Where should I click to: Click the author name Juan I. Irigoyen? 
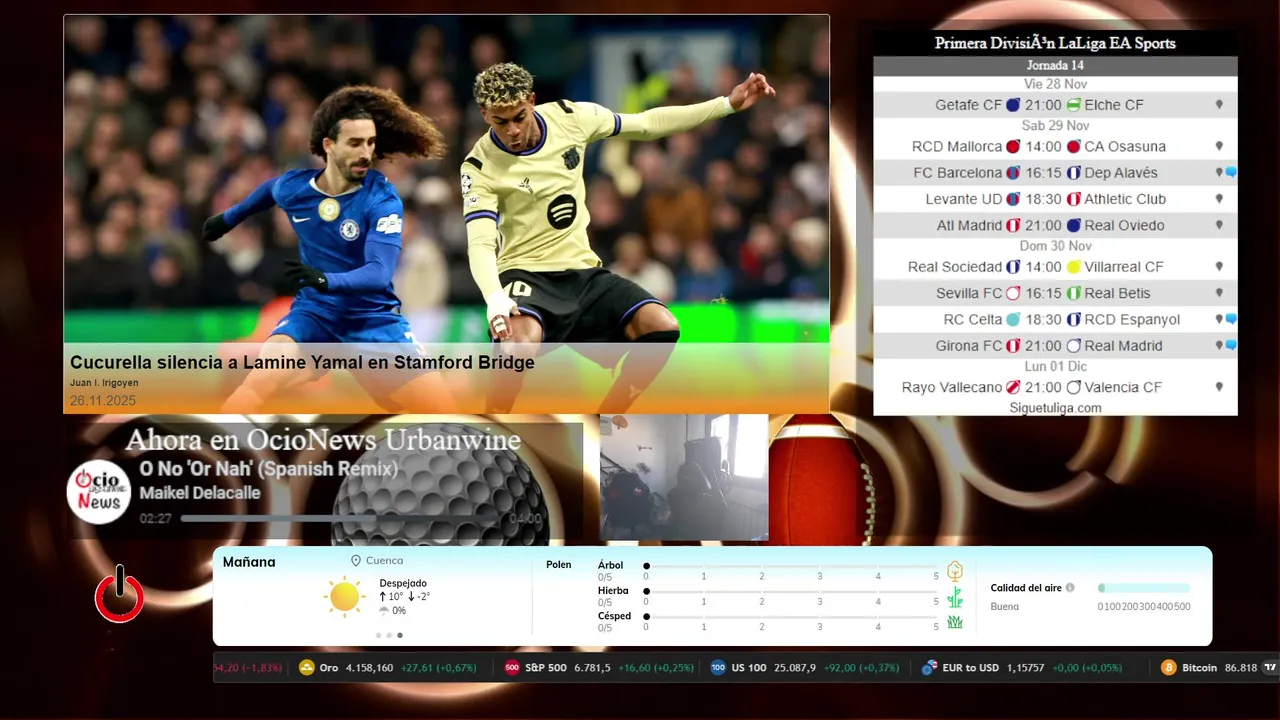(104, 383)
